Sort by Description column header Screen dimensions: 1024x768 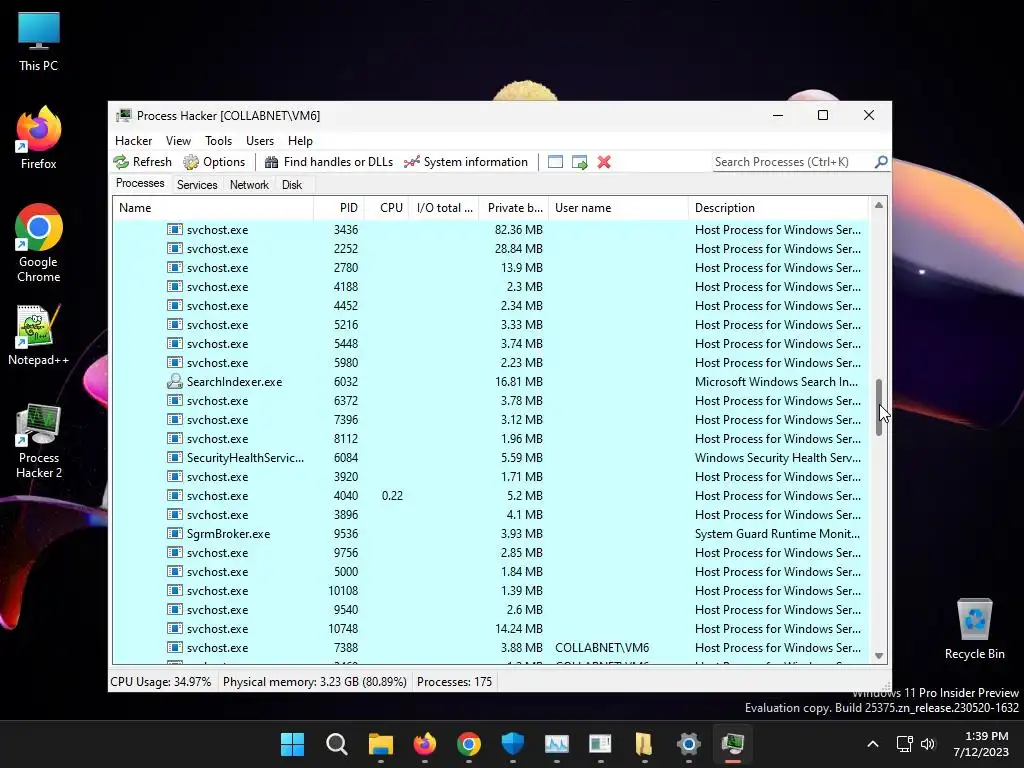point(778,208)
